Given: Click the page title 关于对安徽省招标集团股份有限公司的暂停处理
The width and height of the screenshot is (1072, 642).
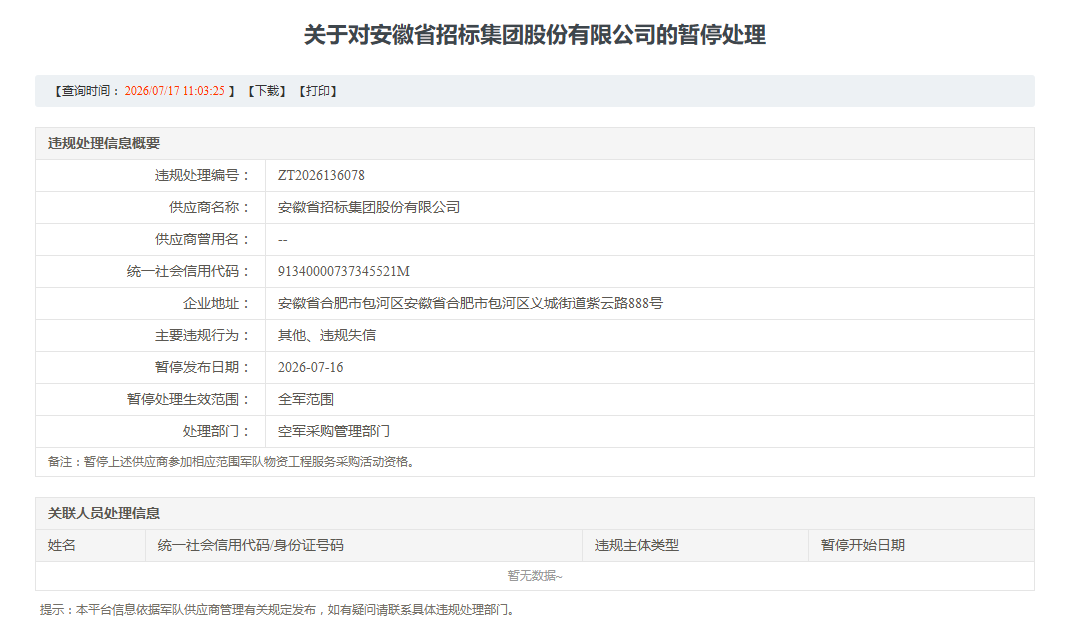Looking at the screenshot, I should pyautogui.click(x=535, y=35).
